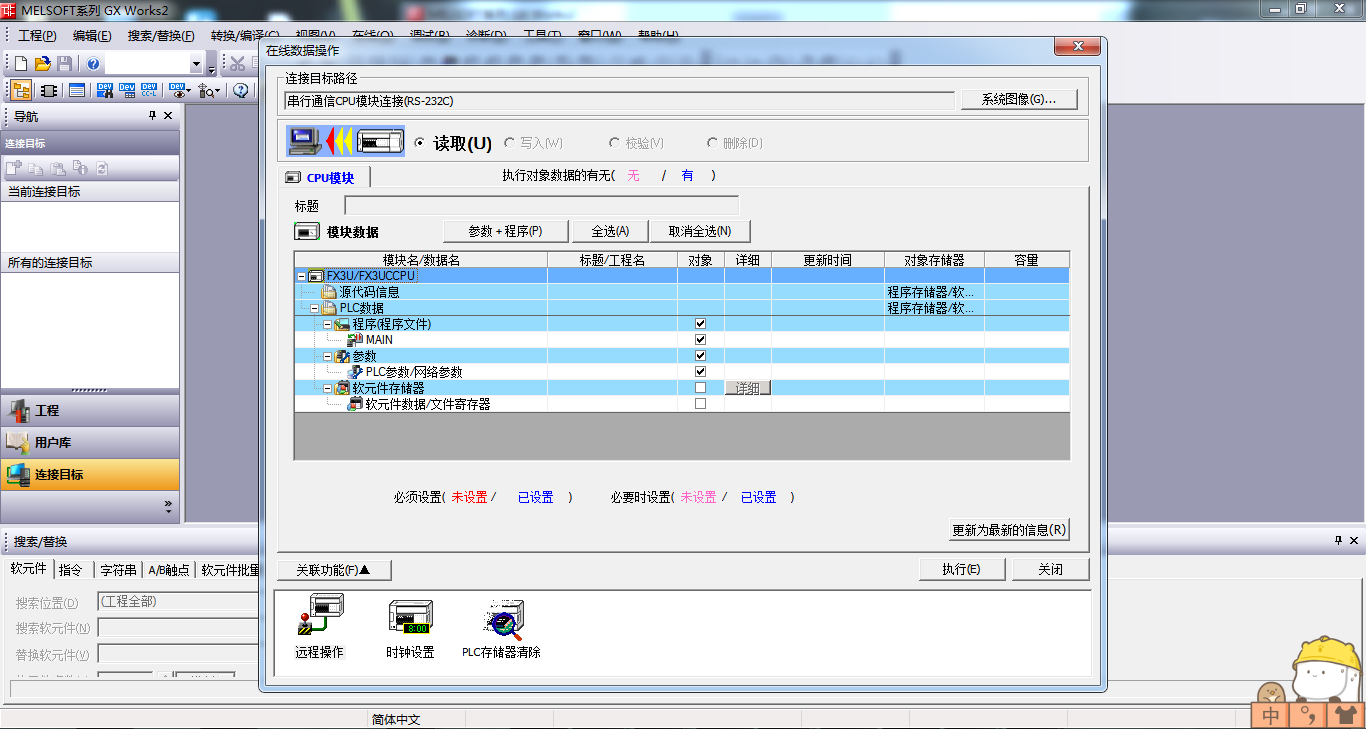Viewport: 1366px width, 729px height.
Task: Click the Clock Setting icon
Action: coord(410,618)
